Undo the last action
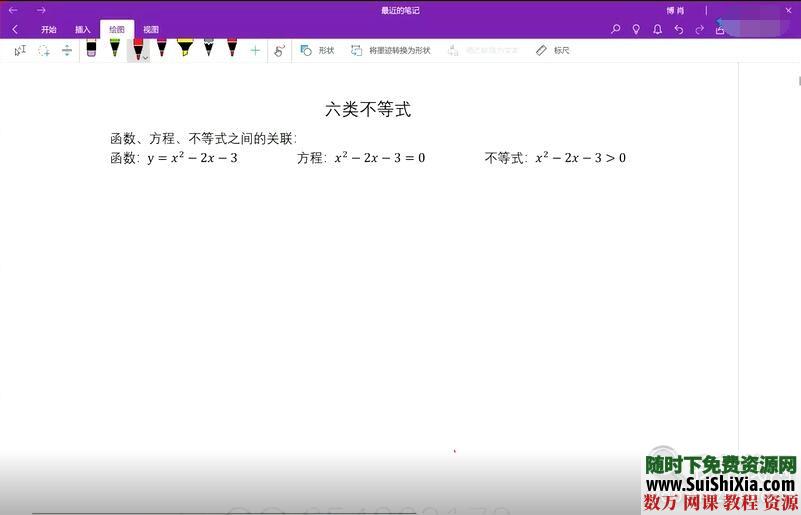The image size is (801, 515). pos(678,30)
